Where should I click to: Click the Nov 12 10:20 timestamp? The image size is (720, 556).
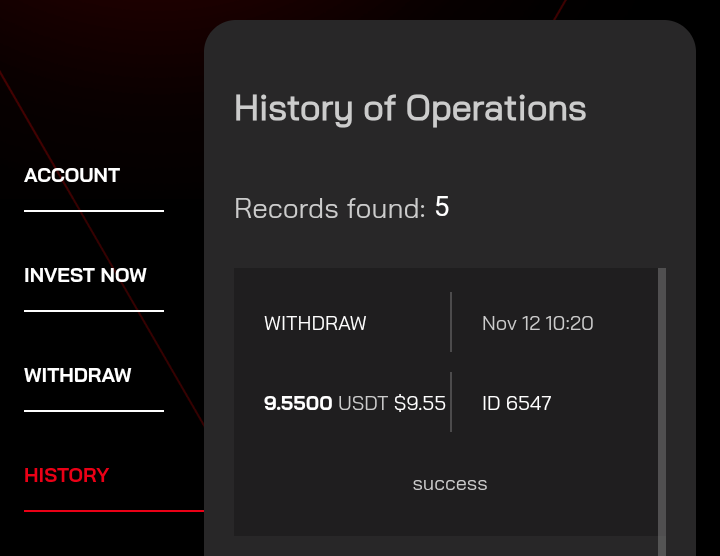click(537, 323)
